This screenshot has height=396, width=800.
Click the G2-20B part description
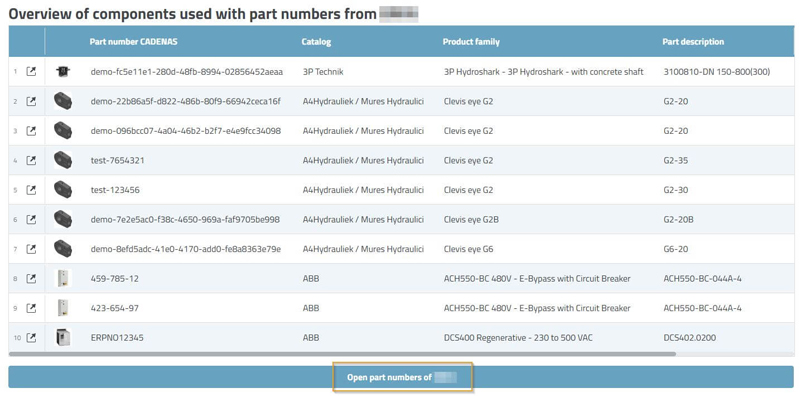678,219
